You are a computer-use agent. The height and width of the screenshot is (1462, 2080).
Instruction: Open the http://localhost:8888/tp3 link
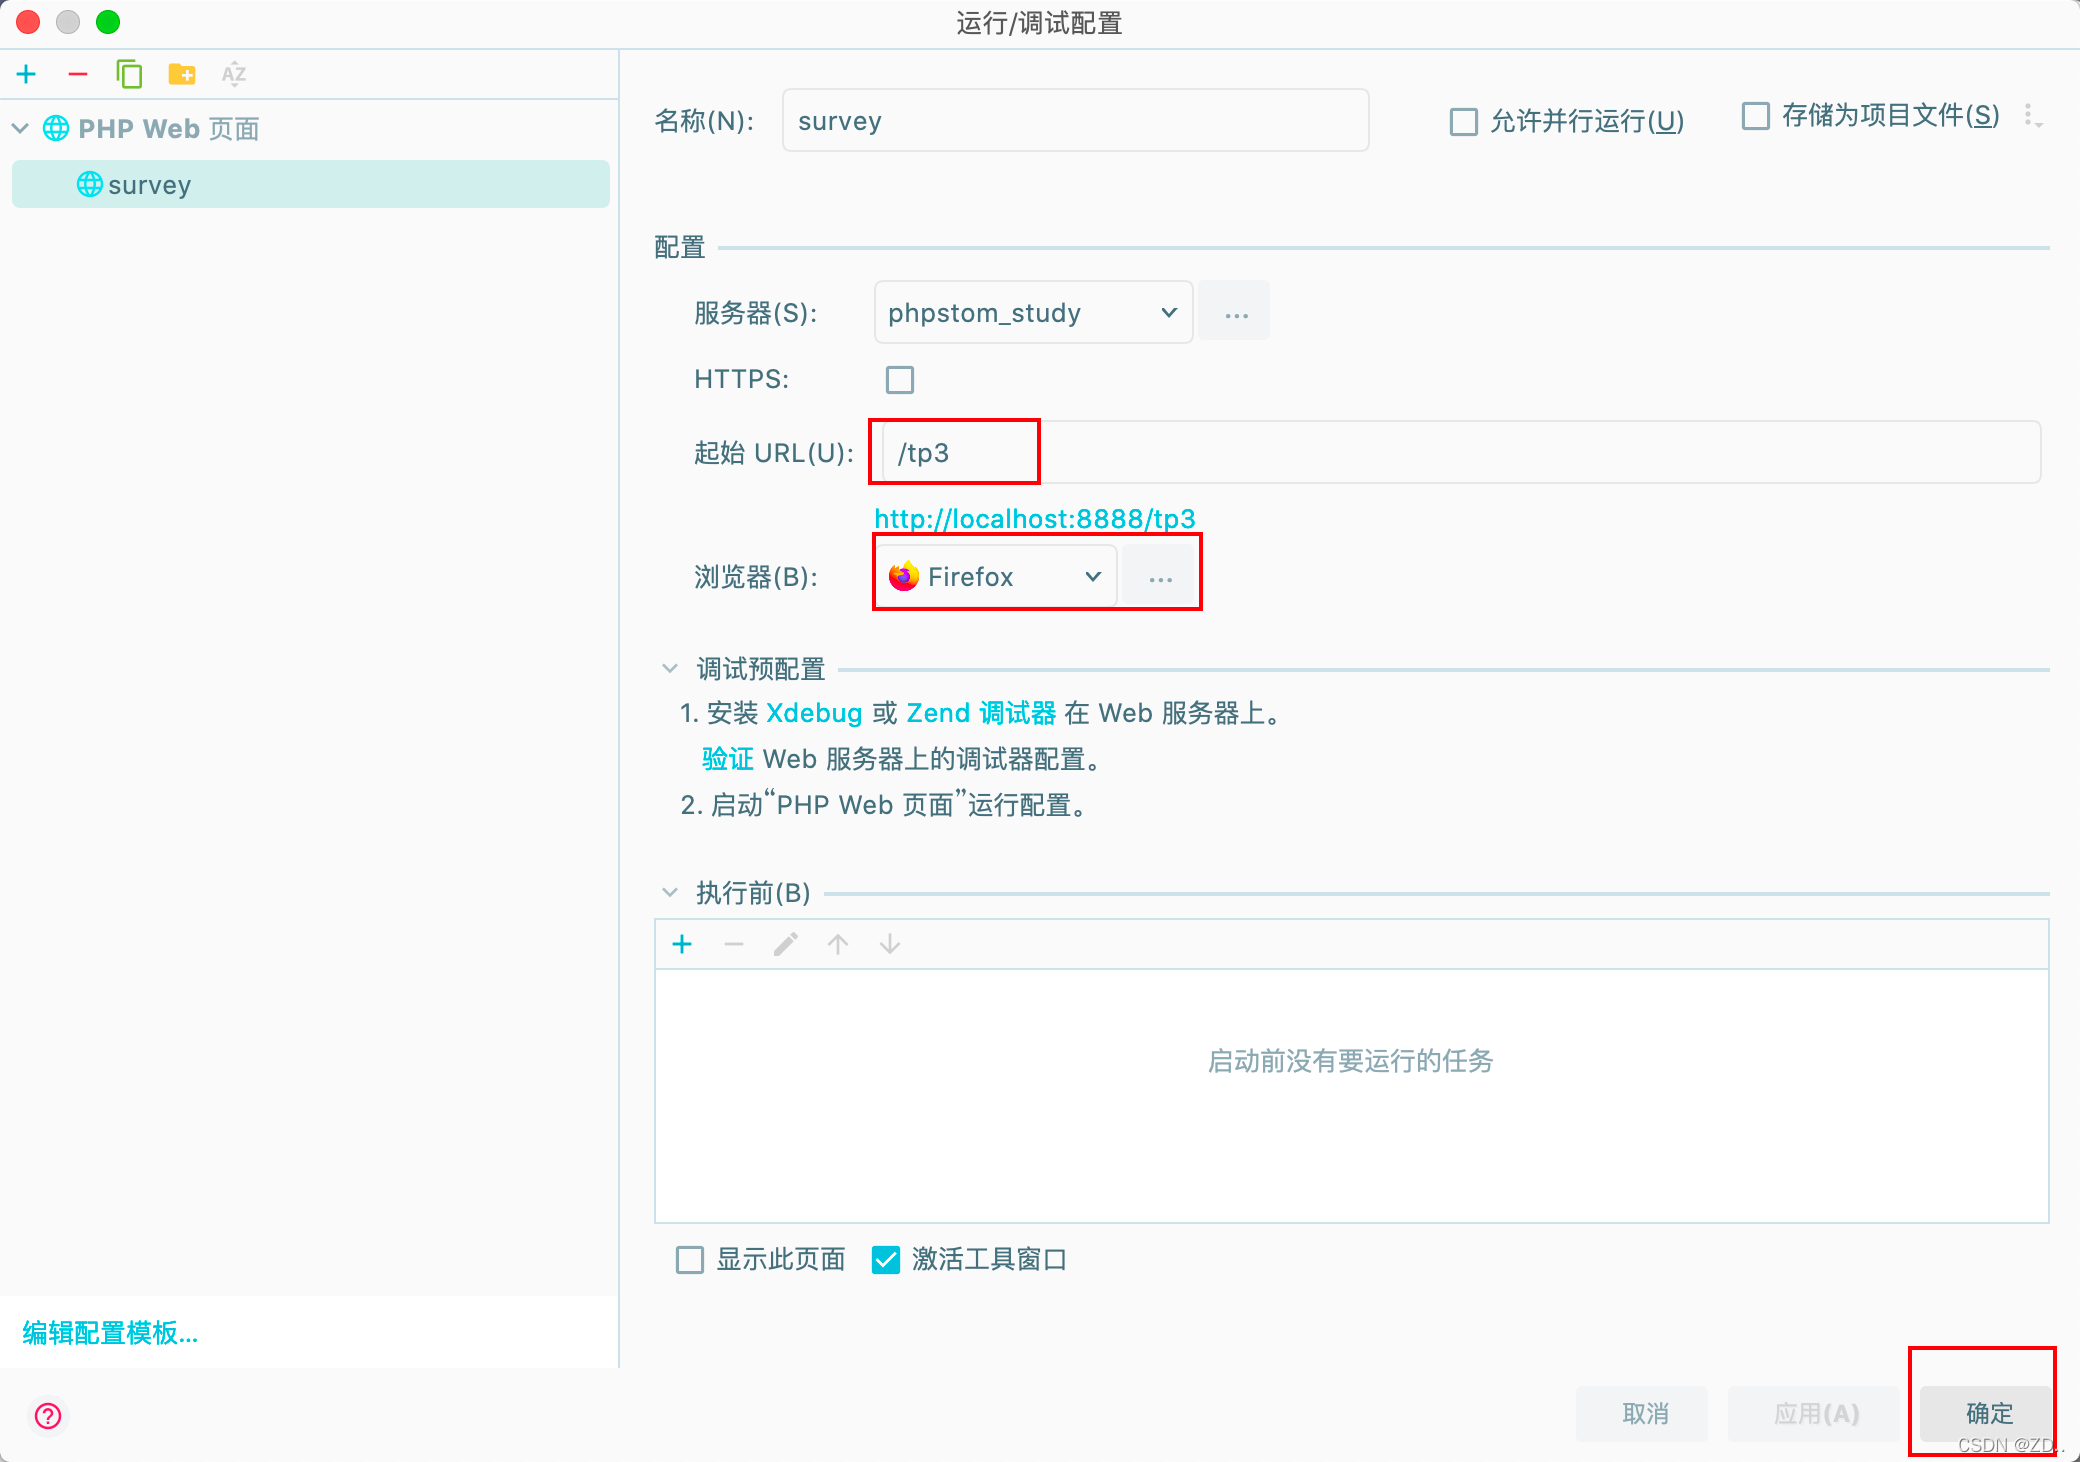pos(1034,518)
